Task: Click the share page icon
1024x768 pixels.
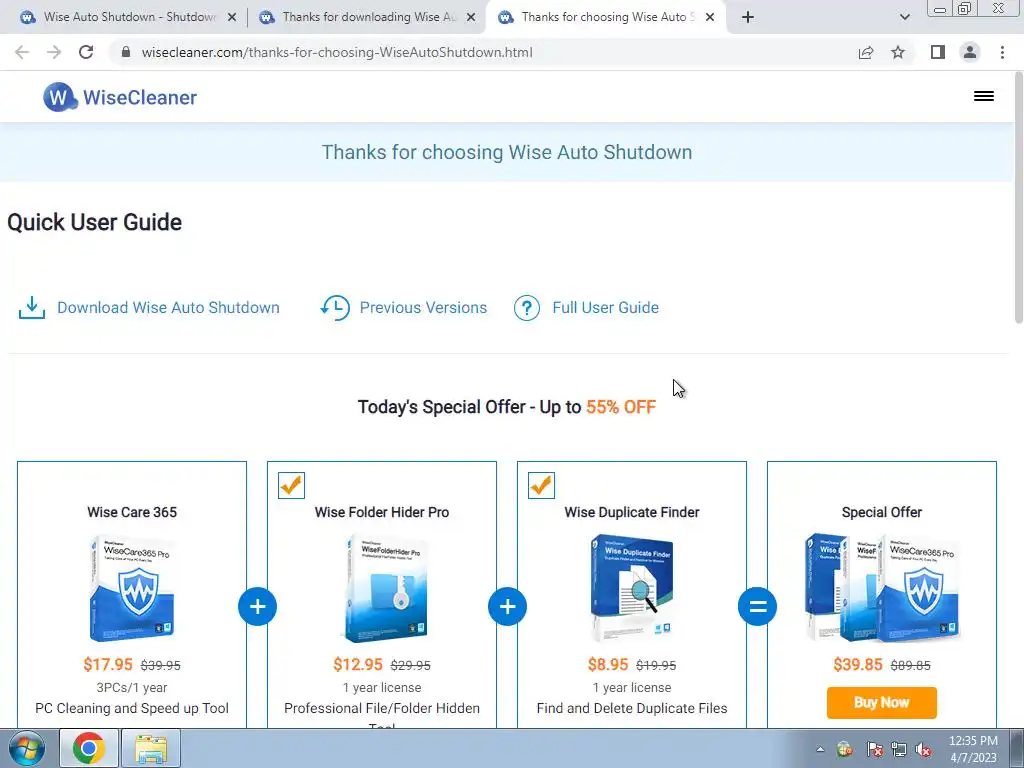Action: 866,52
